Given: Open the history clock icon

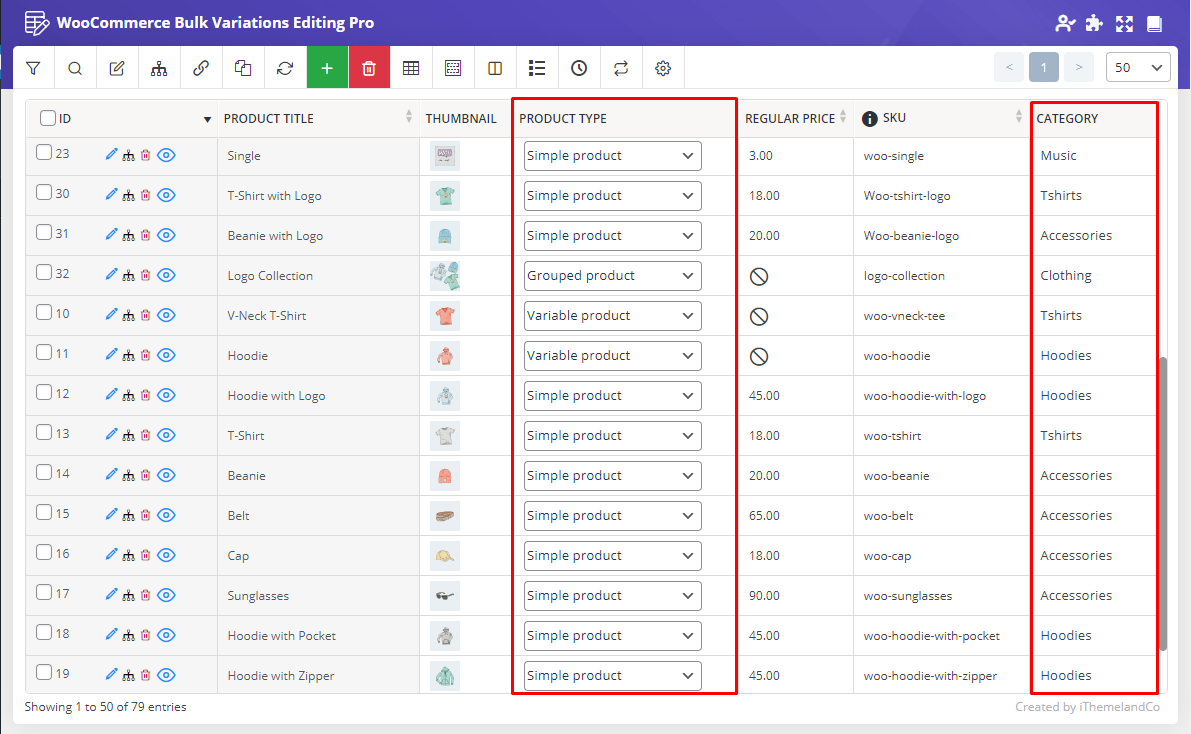Looking at the screenshot, I should coord(579,68).
